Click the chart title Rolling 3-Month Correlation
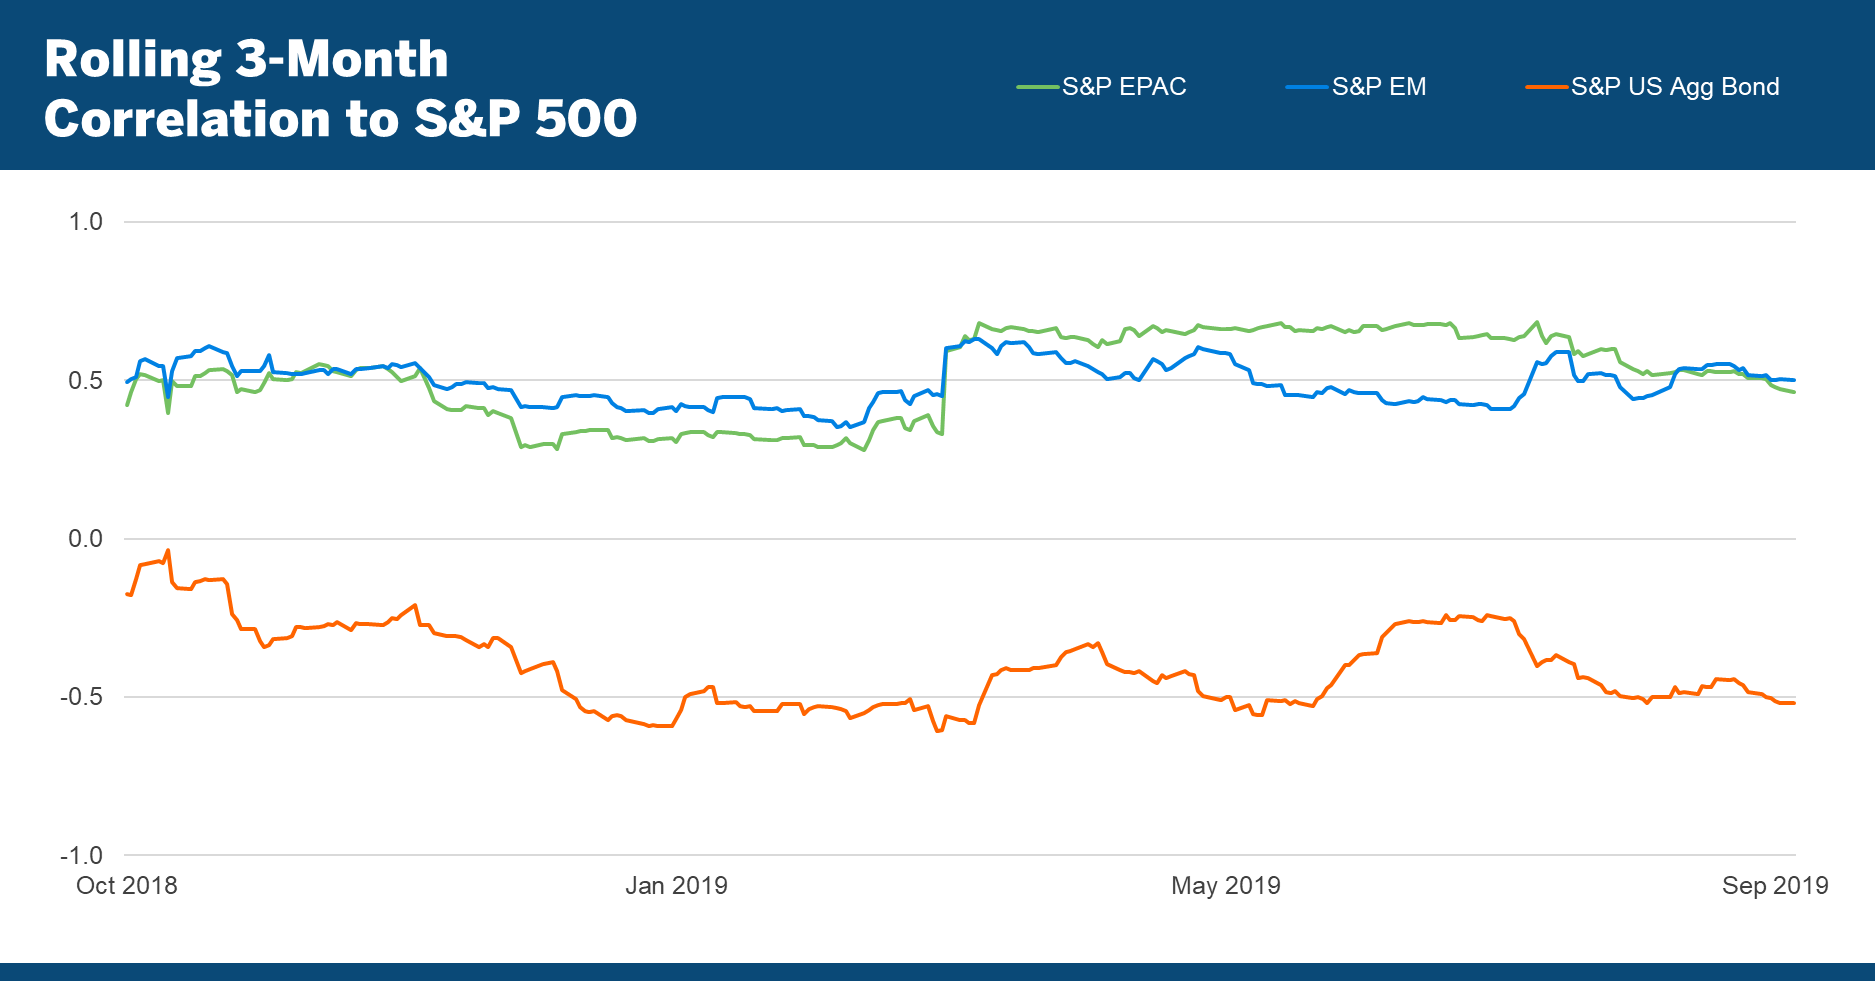Viewport: 1875px width, 981px height. click(246, 59)
